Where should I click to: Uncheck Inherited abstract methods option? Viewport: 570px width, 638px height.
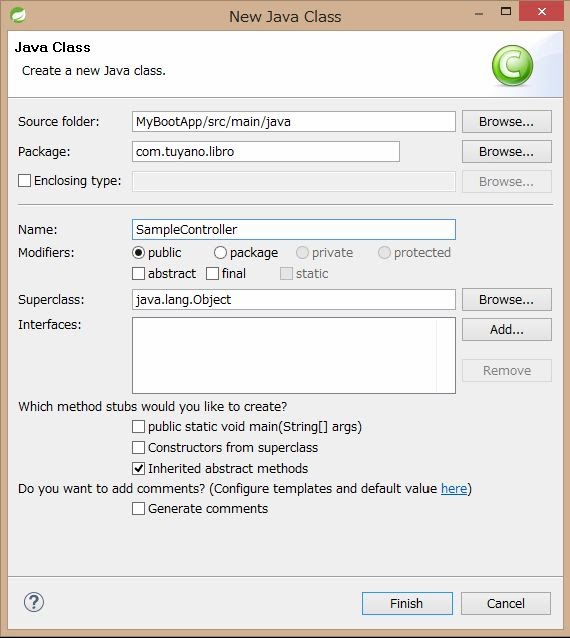[x=138, y=468]
